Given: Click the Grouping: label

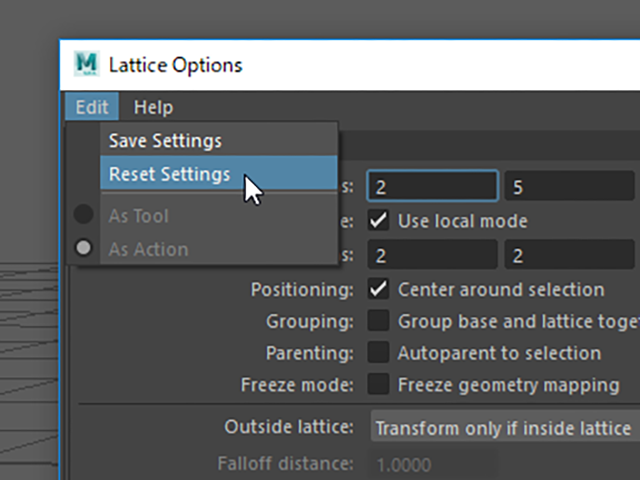Looking at the screenshot, I should coord(310,321).
